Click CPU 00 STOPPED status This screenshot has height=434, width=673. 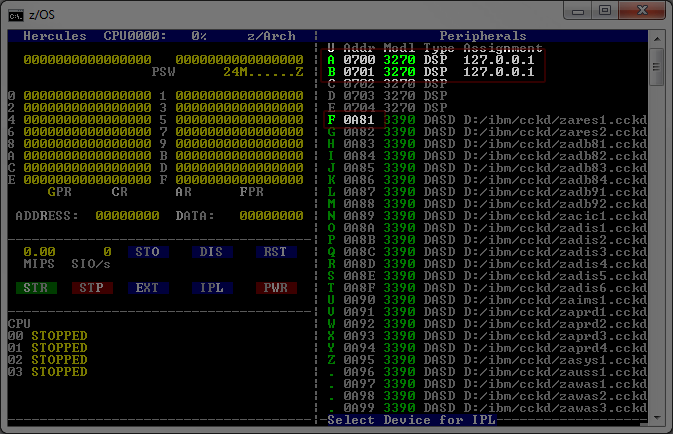tap(48, 336)
